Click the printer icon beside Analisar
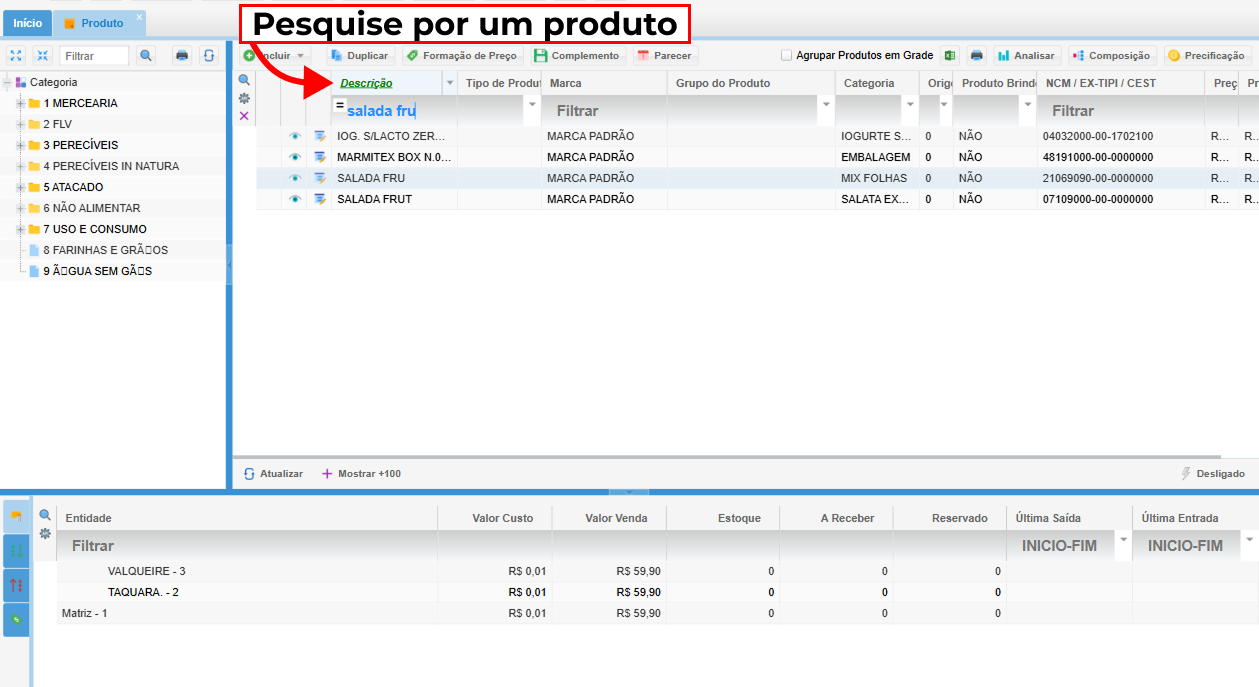Screen dimensions: 1259x687 (976, 56)
